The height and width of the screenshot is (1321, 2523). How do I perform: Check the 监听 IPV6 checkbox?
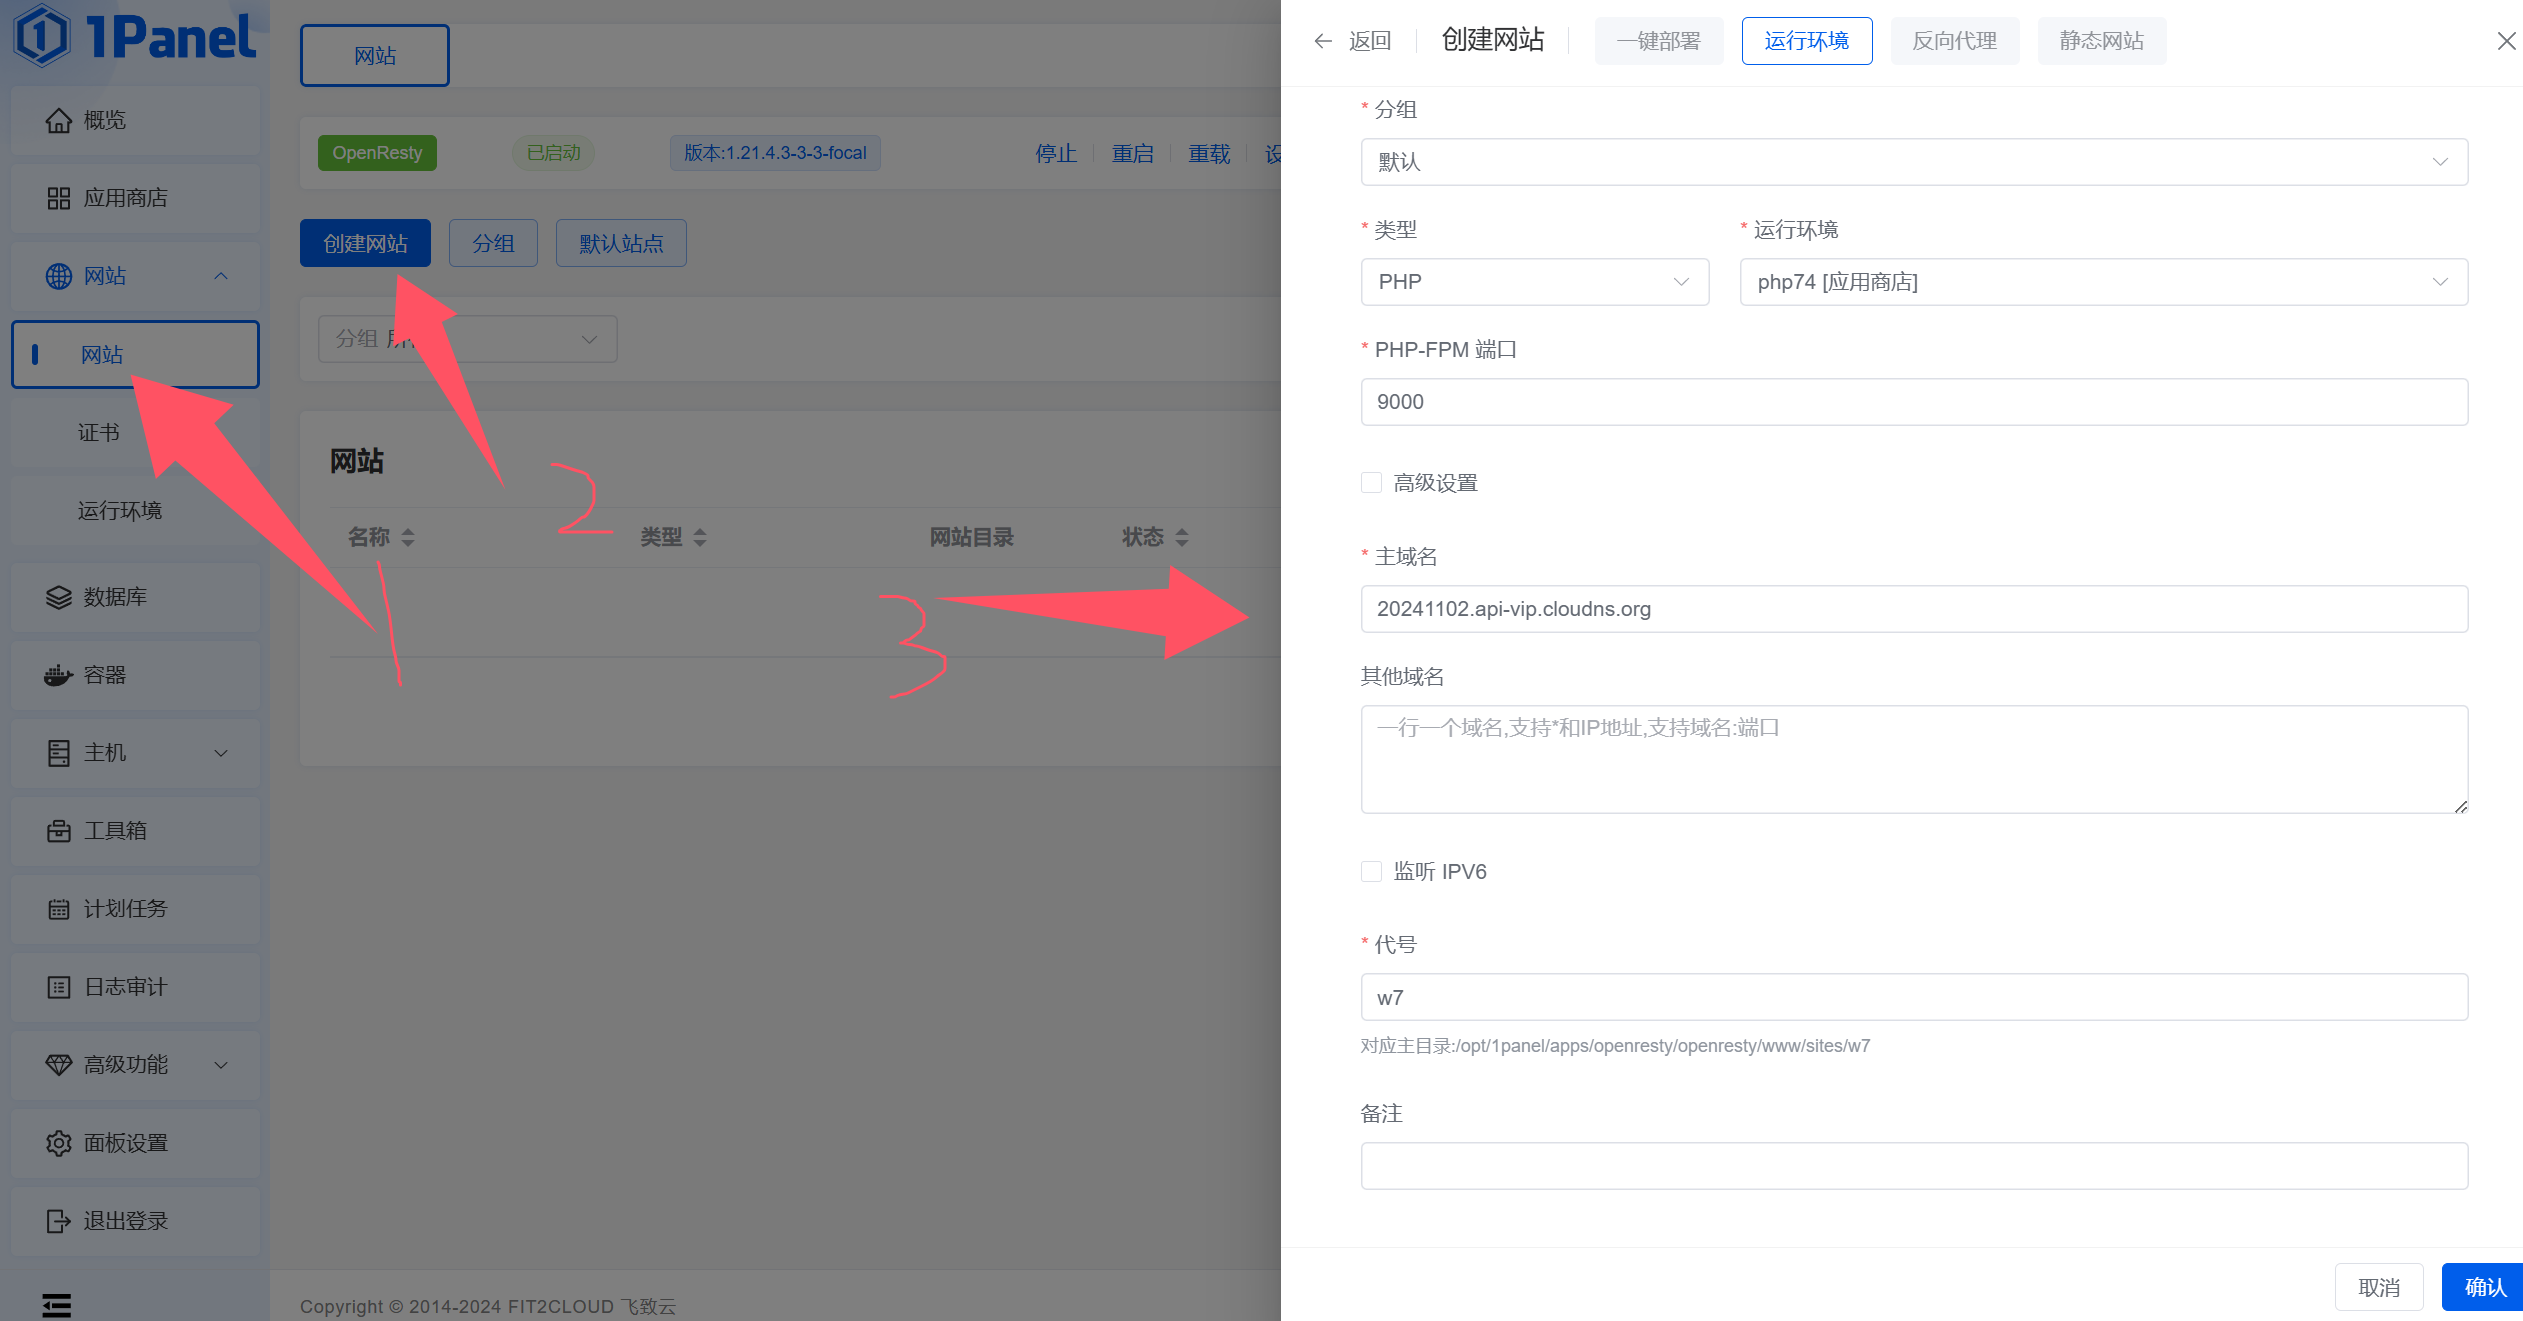tap(1371, 872)
